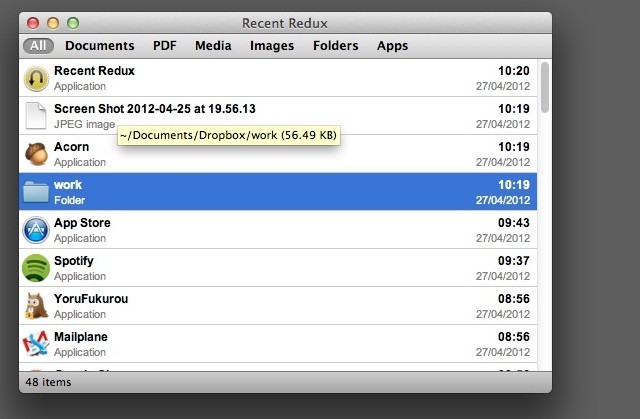Minimize window with yellow button

53,23
